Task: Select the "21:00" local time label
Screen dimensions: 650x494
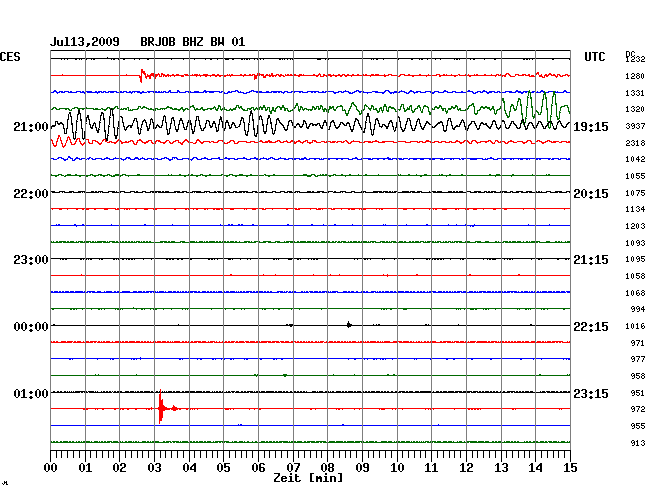Action: click(31, 126)
